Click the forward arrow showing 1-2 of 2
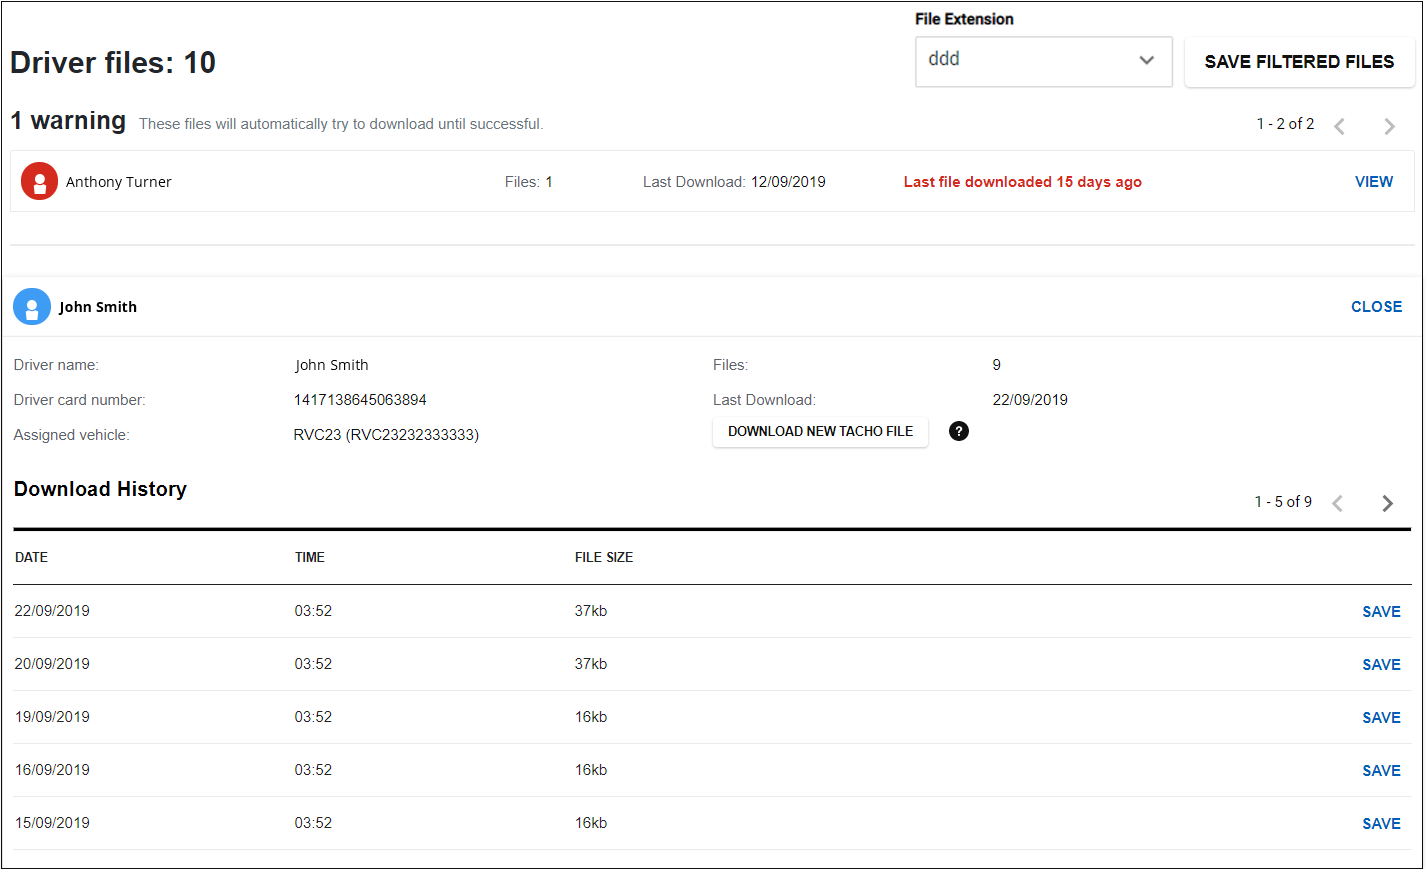The height and width of the screenshot is (869, 1426). point(1389,126)
